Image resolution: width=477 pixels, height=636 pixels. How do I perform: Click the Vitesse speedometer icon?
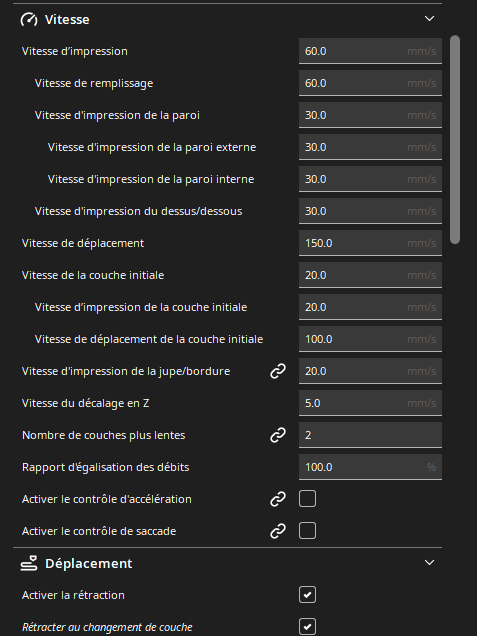(29, 19)
